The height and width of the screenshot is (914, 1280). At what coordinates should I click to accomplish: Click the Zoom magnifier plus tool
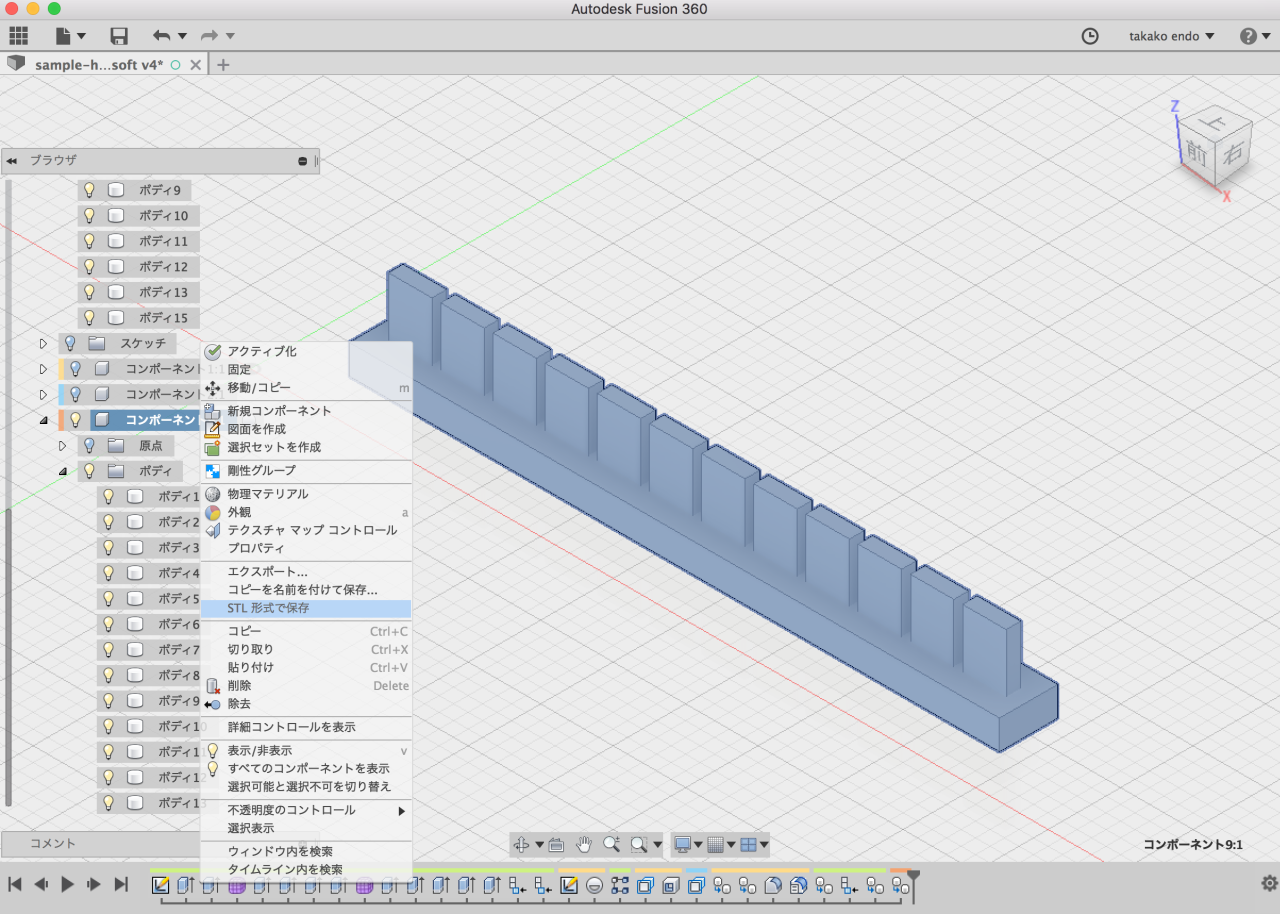tap(611, 845)
